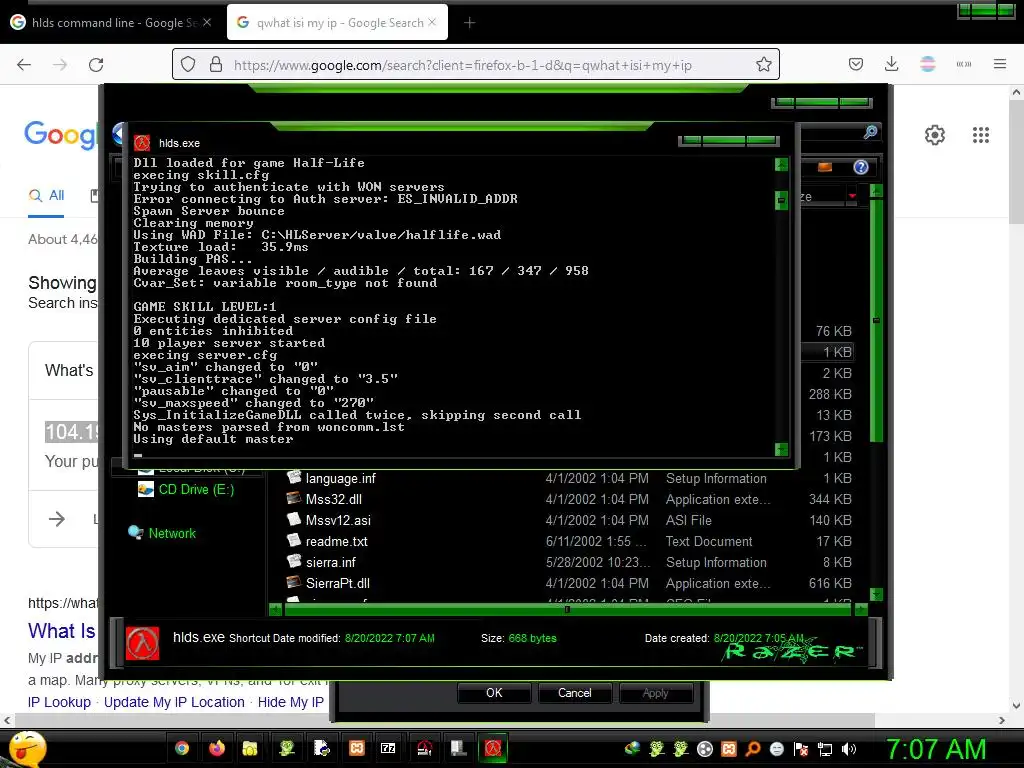Click the Firefox forward arrow

[x=60, y=65]
